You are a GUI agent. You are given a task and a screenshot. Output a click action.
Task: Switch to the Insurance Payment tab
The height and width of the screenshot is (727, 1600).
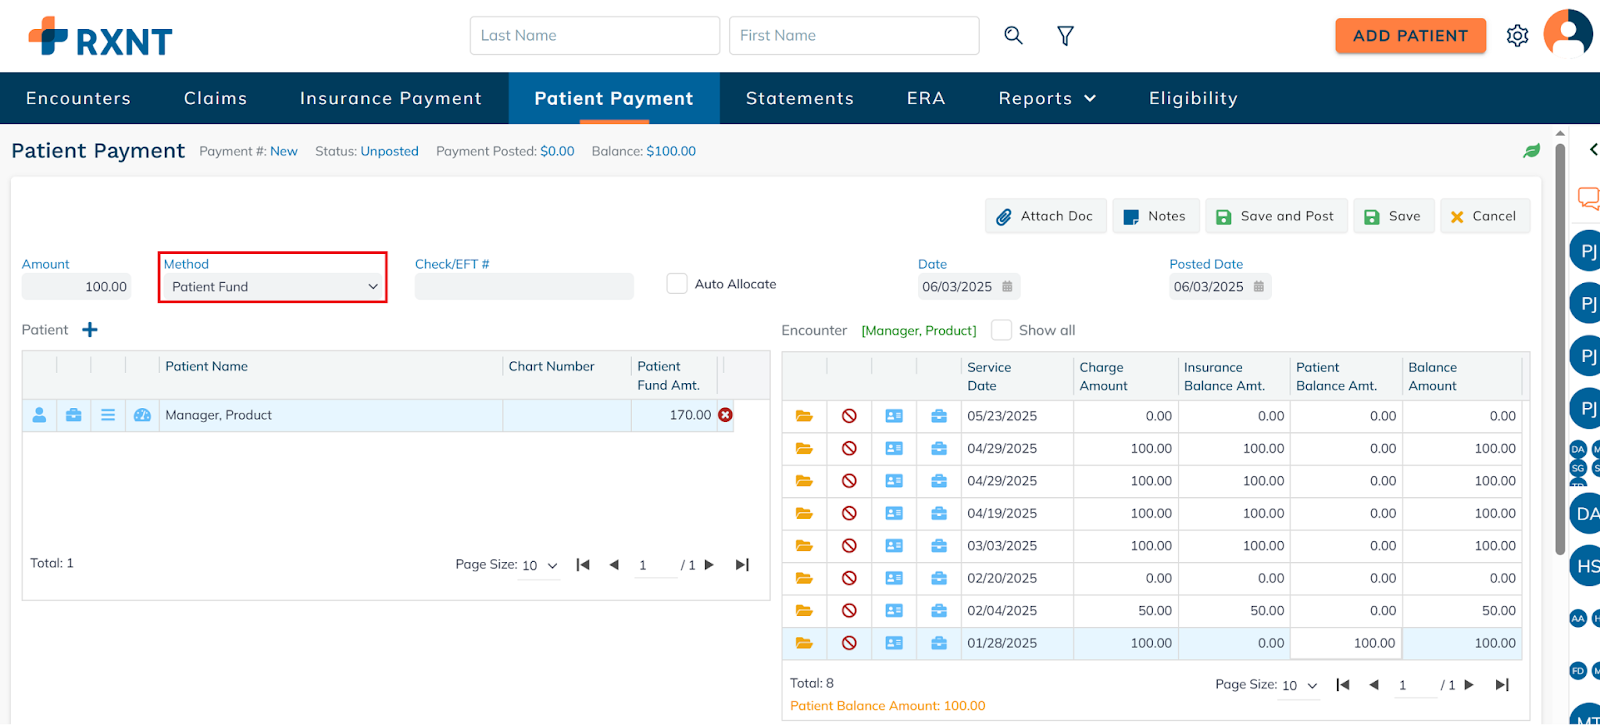point(390,98)
